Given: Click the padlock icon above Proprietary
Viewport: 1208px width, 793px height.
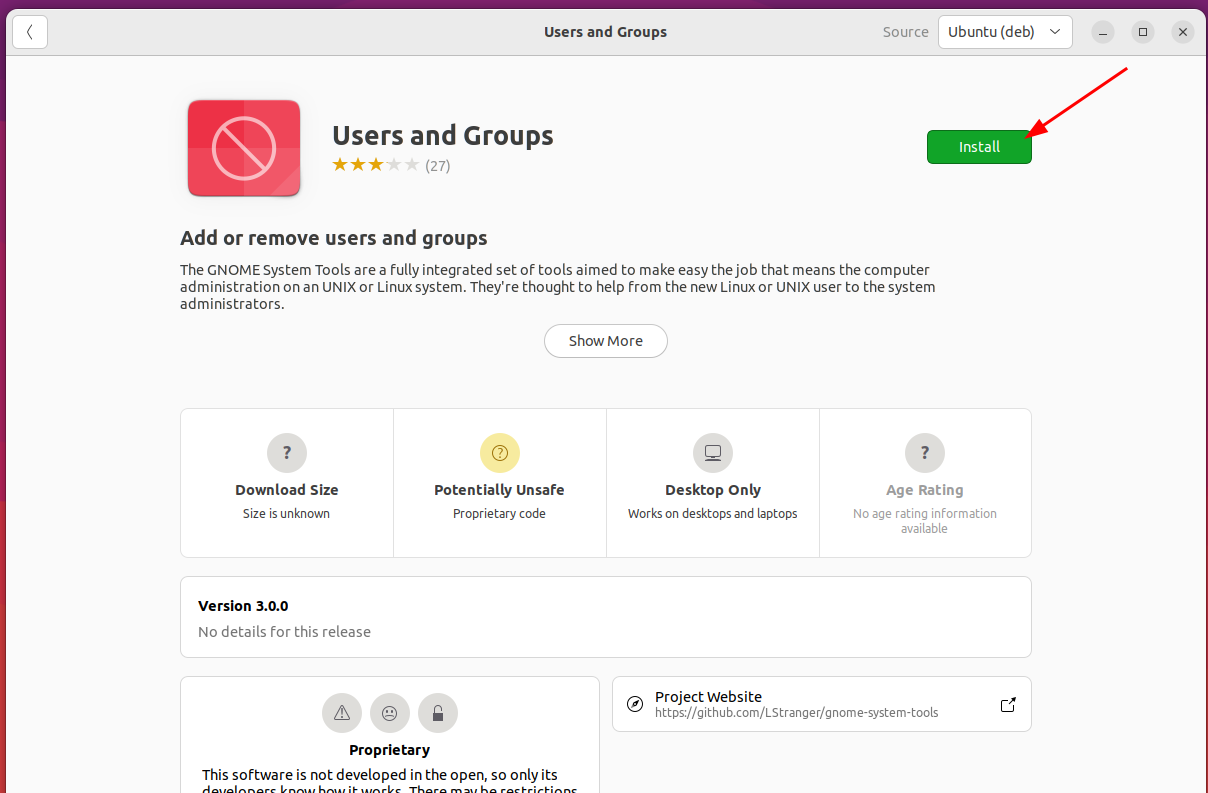Looking at the screenshot, I should point(437,712).
